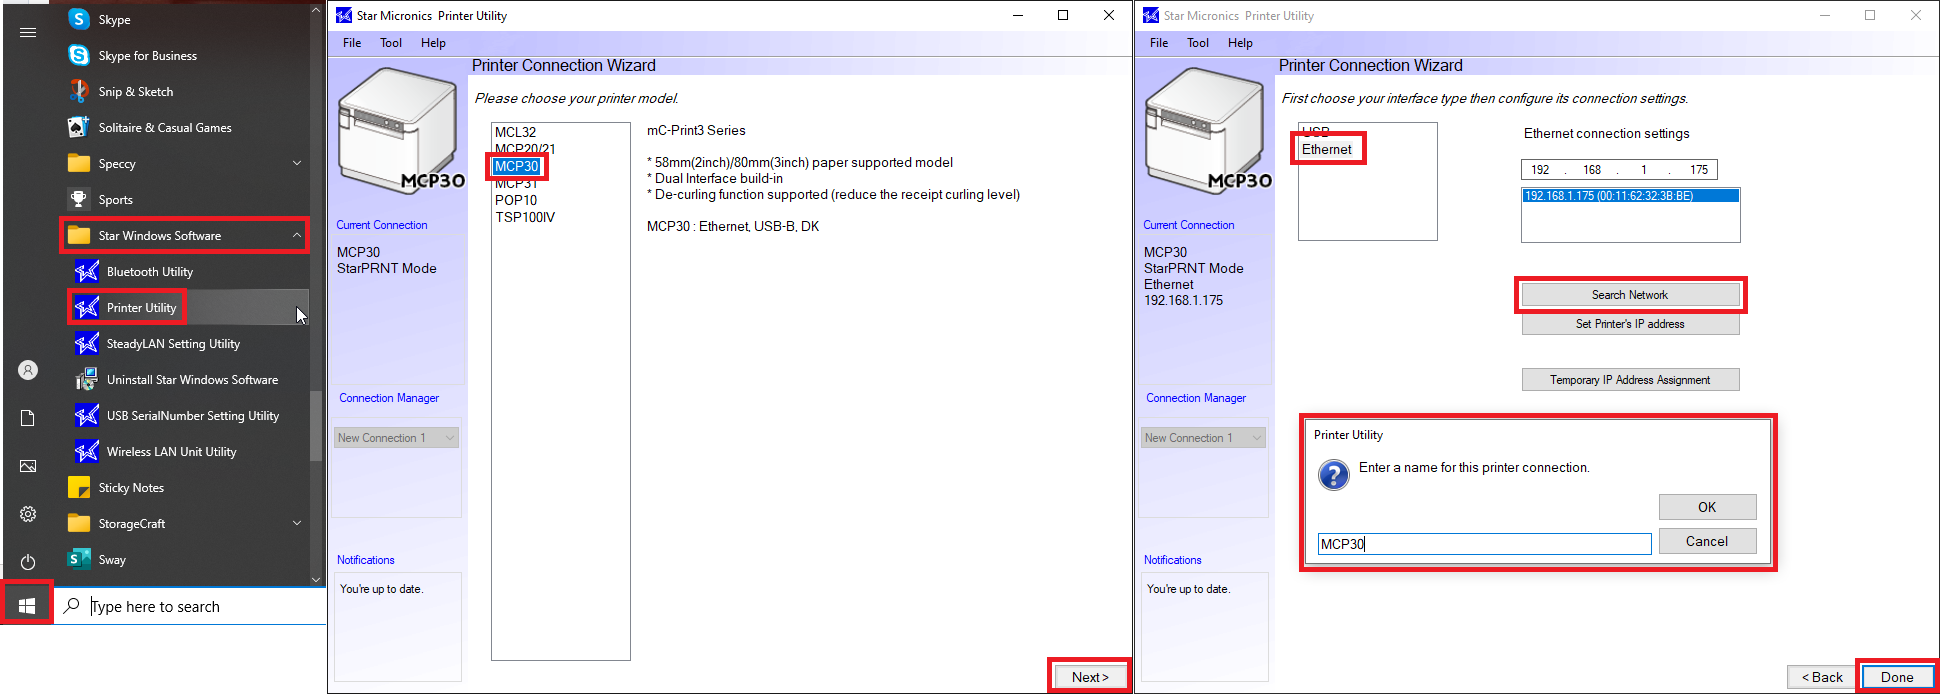Go back with the < Back button
The height and width of the screenshot is (696, 1942).
click(1822, 677)
